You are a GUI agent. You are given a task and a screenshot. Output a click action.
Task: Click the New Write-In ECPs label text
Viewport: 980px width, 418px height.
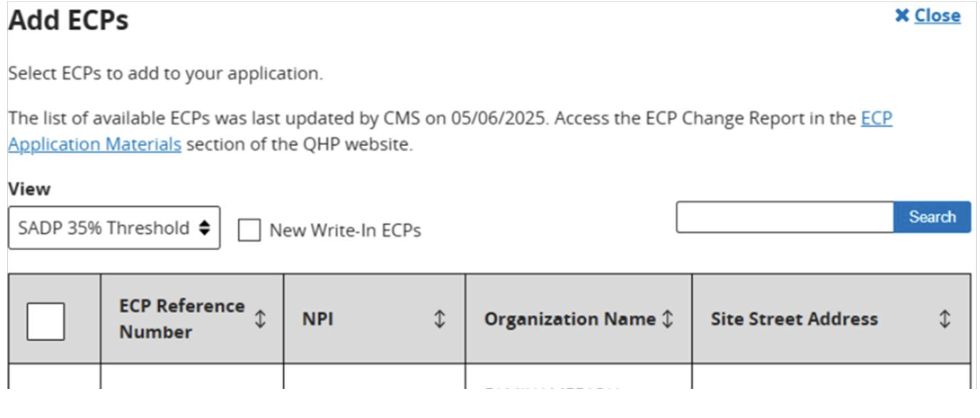pyautogui.click(x=345, y=230)
